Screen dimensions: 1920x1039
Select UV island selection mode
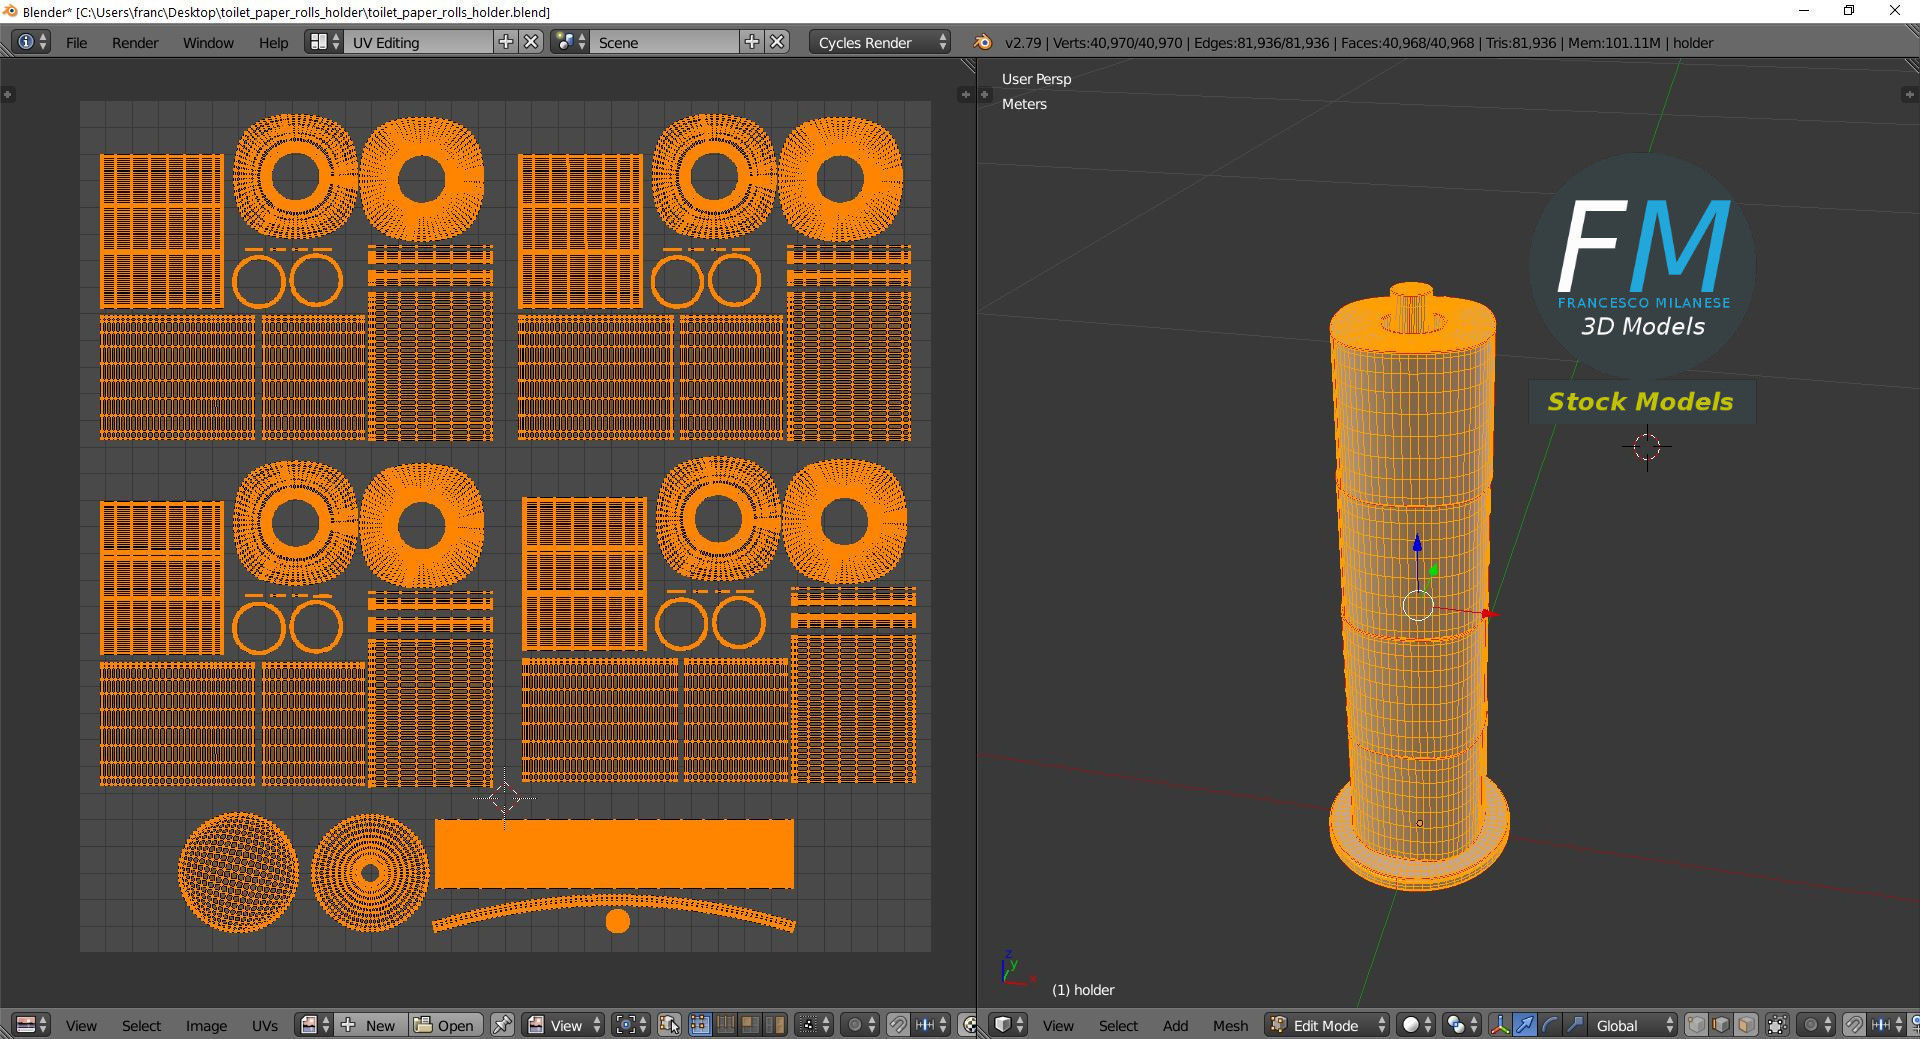[x=775, y=1025]
